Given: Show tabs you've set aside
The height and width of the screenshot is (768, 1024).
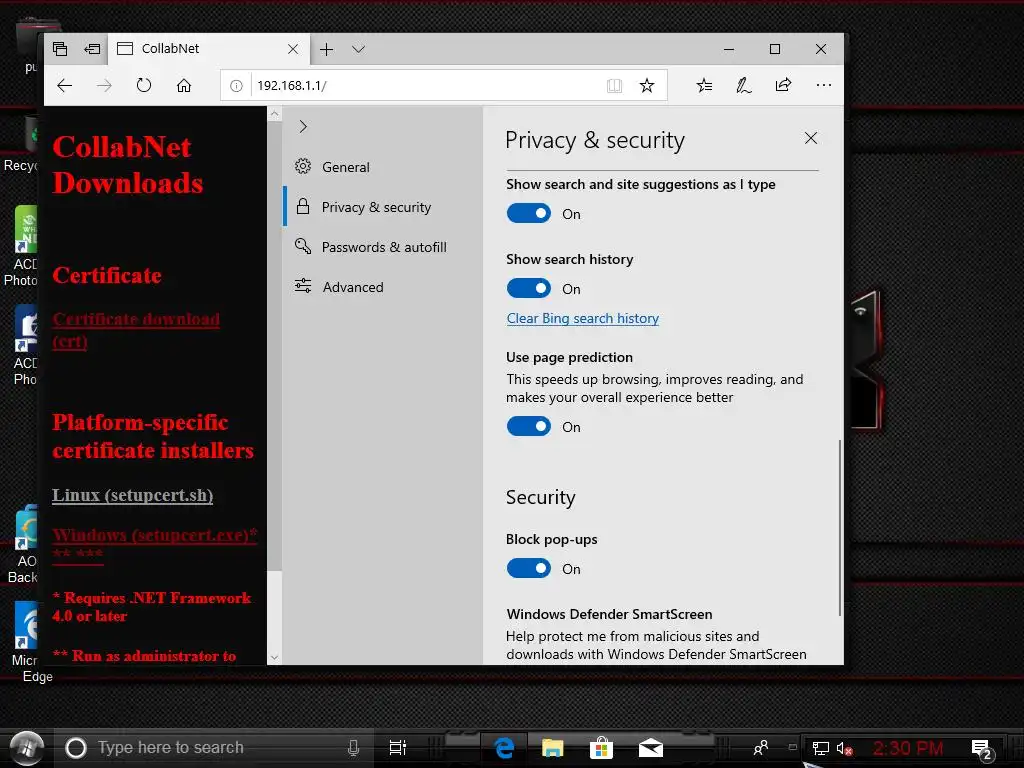Looking at the screenshot, I should (60, 49).
